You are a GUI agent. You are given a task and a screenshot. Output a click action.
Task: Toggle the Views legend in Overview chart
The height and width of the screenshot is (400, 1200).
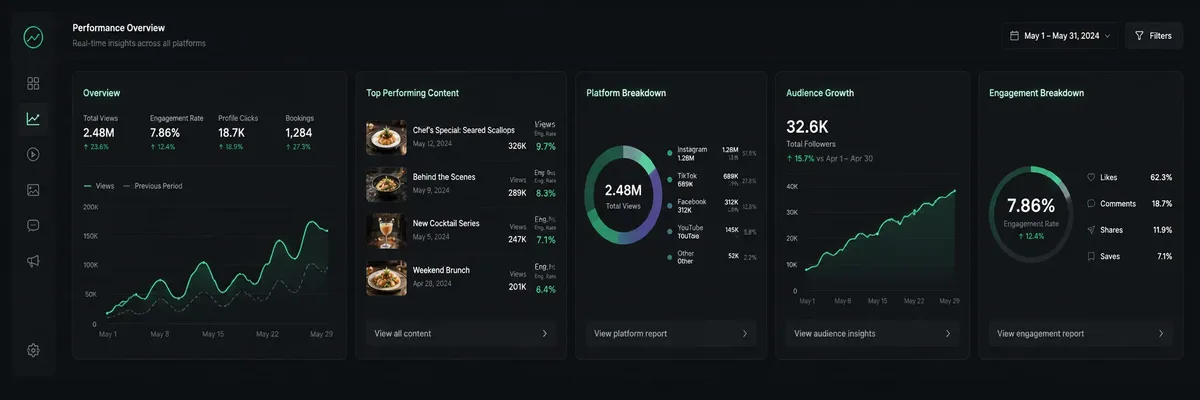coord(100,185)
